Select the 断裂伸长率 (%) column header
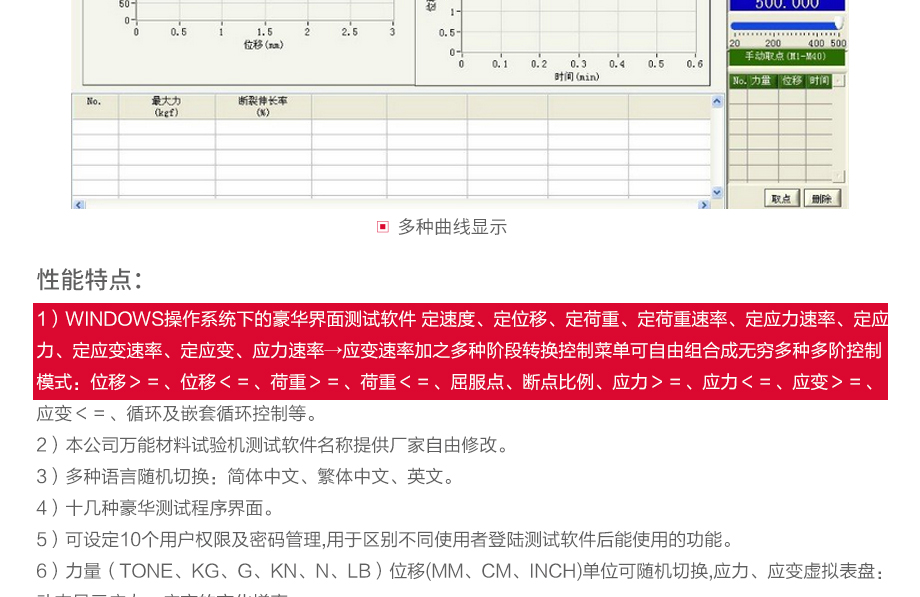Screen dimensions: 920x597 [263, 106]
